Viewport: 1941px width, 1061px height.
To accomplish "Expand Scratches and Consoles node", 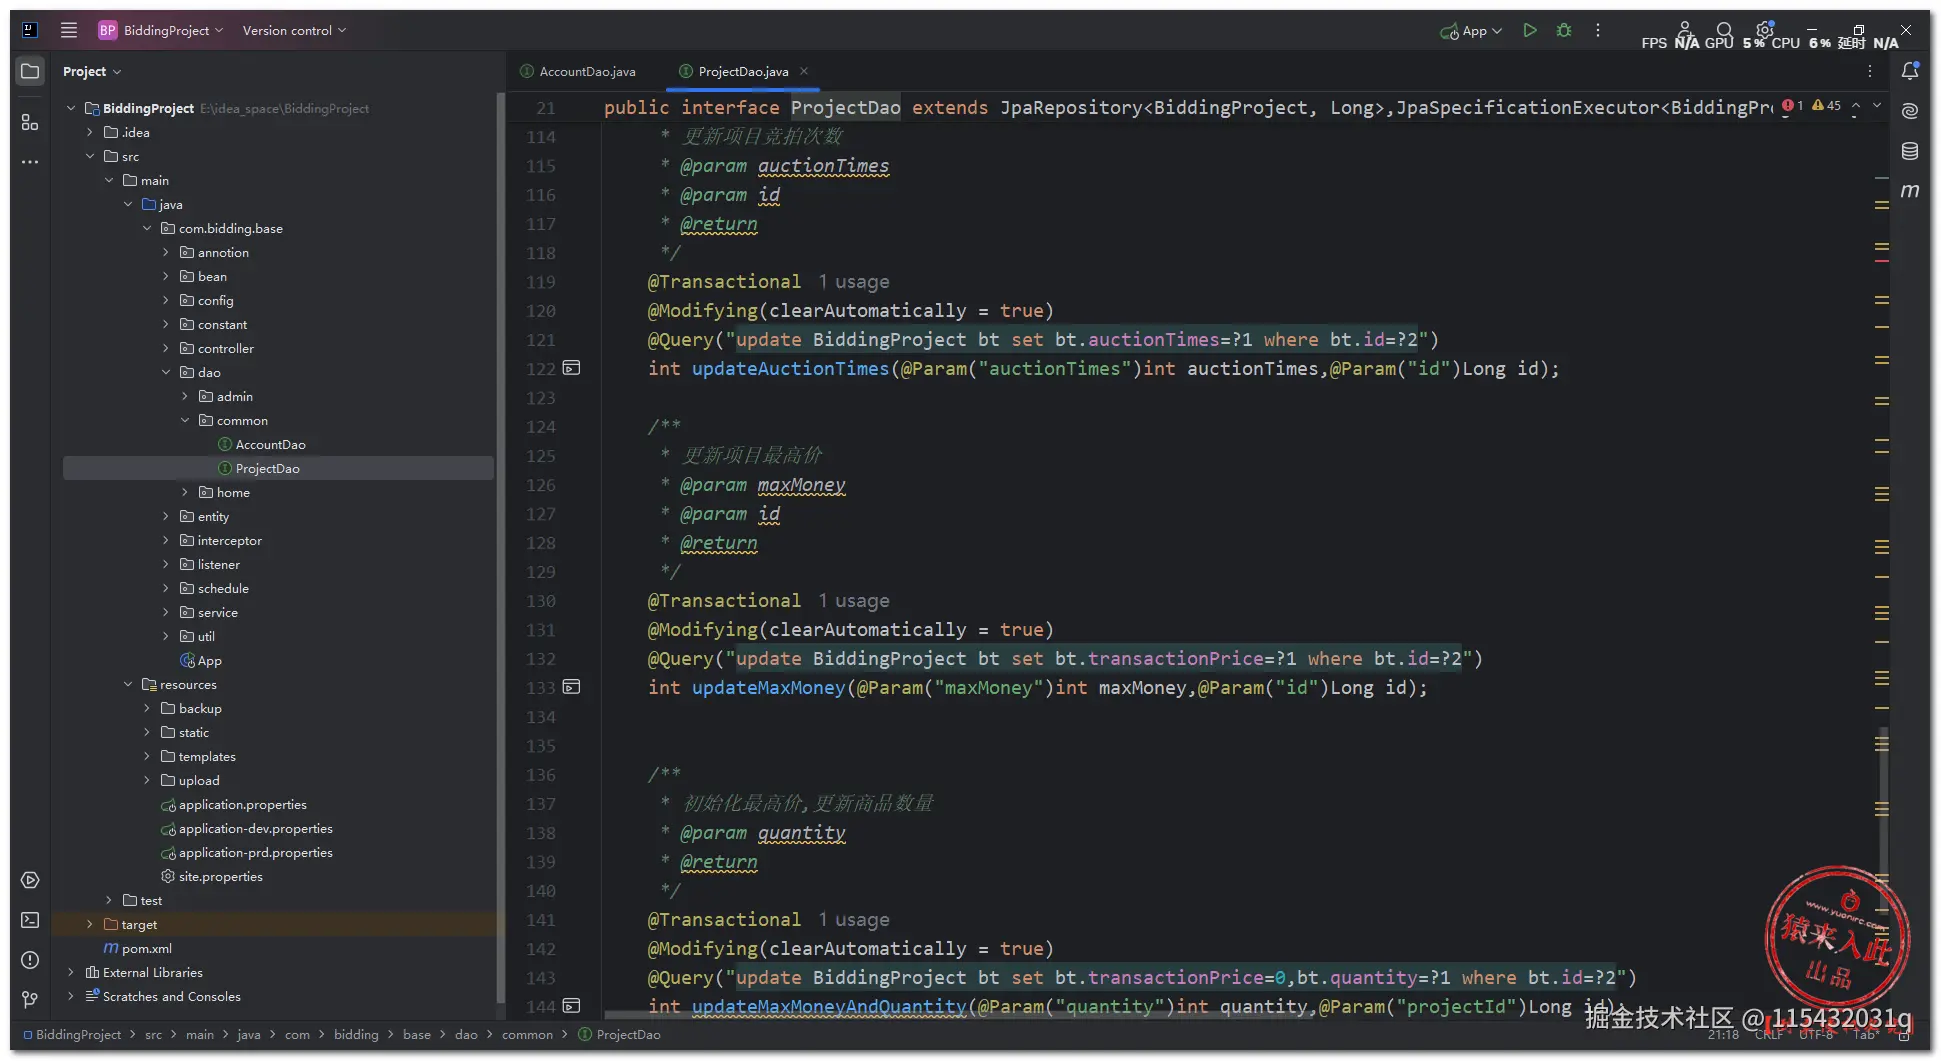I will coord(71,996).
